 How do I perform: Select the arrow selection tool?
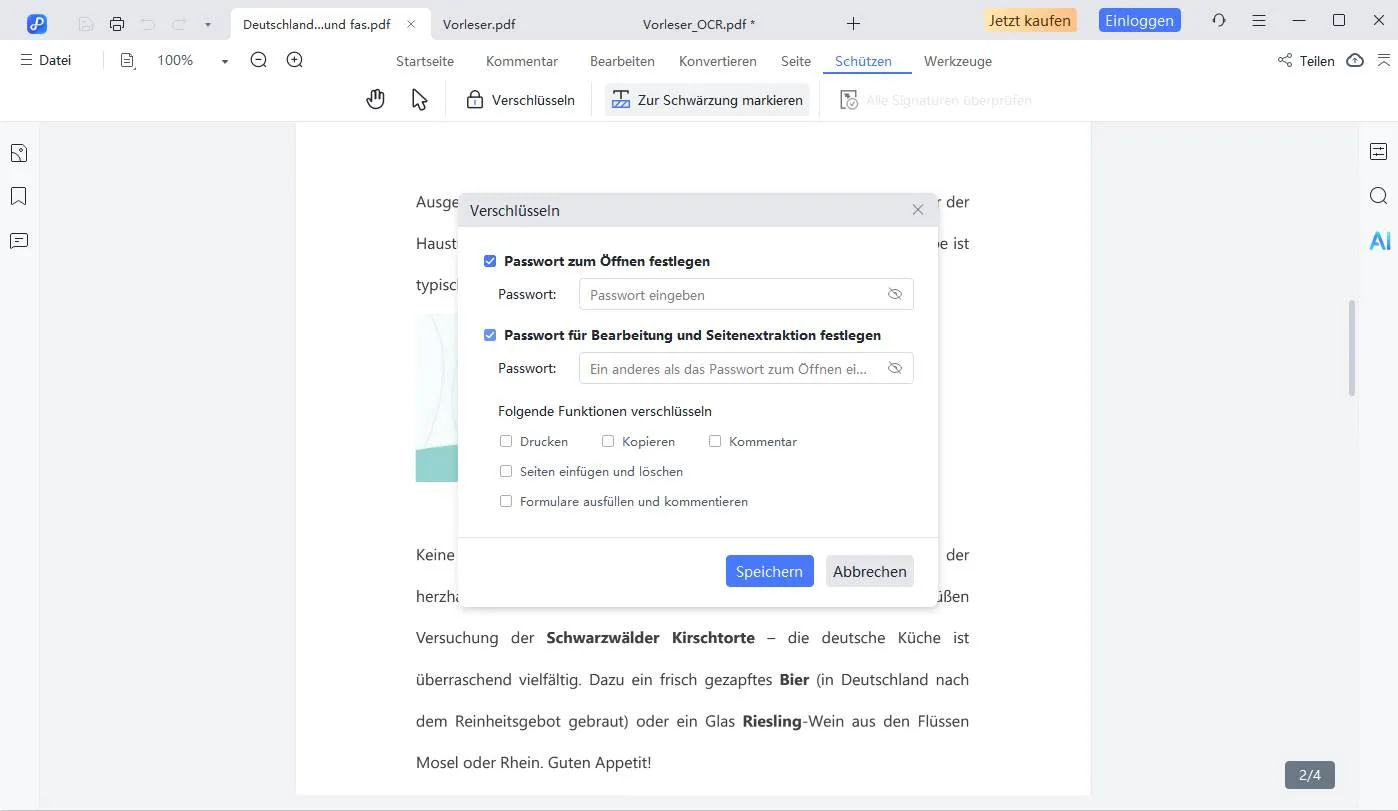click(x=420, y=99)
